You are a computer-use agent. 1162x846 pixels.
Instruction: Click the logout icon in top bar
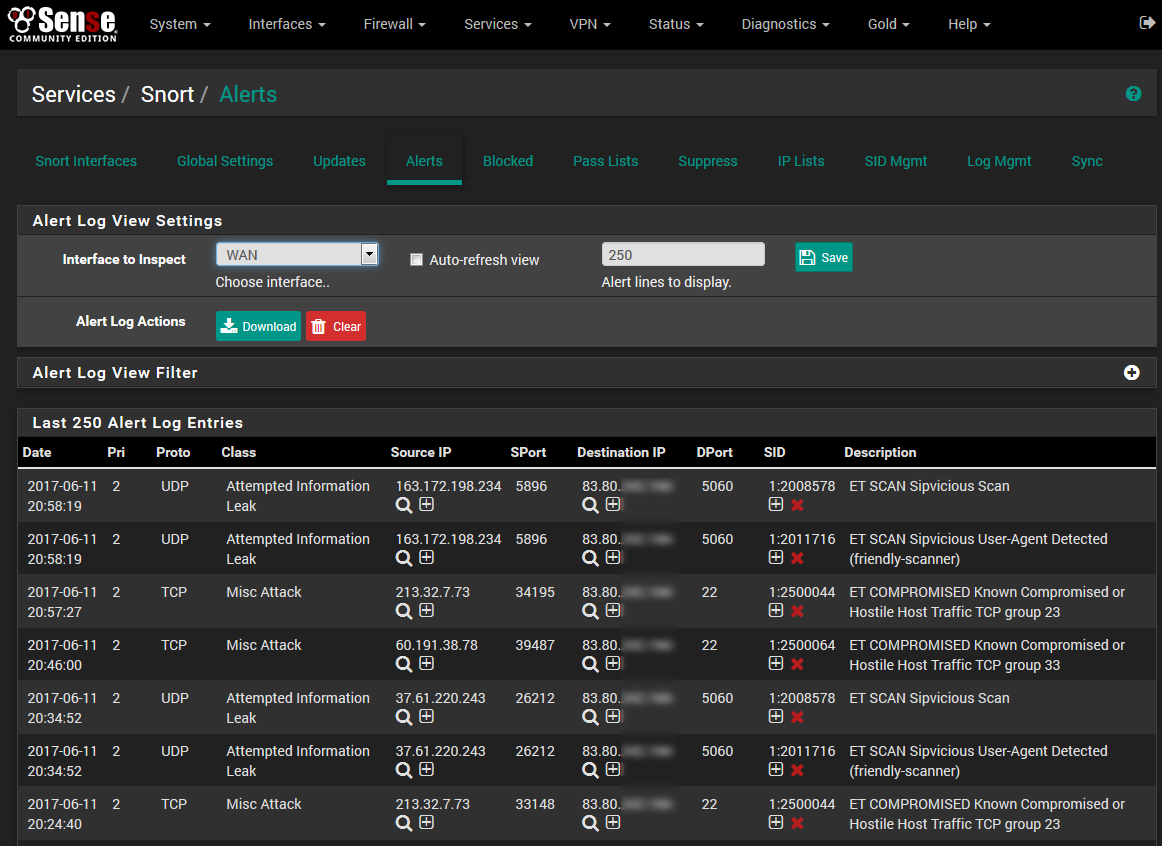[1146, 23]
